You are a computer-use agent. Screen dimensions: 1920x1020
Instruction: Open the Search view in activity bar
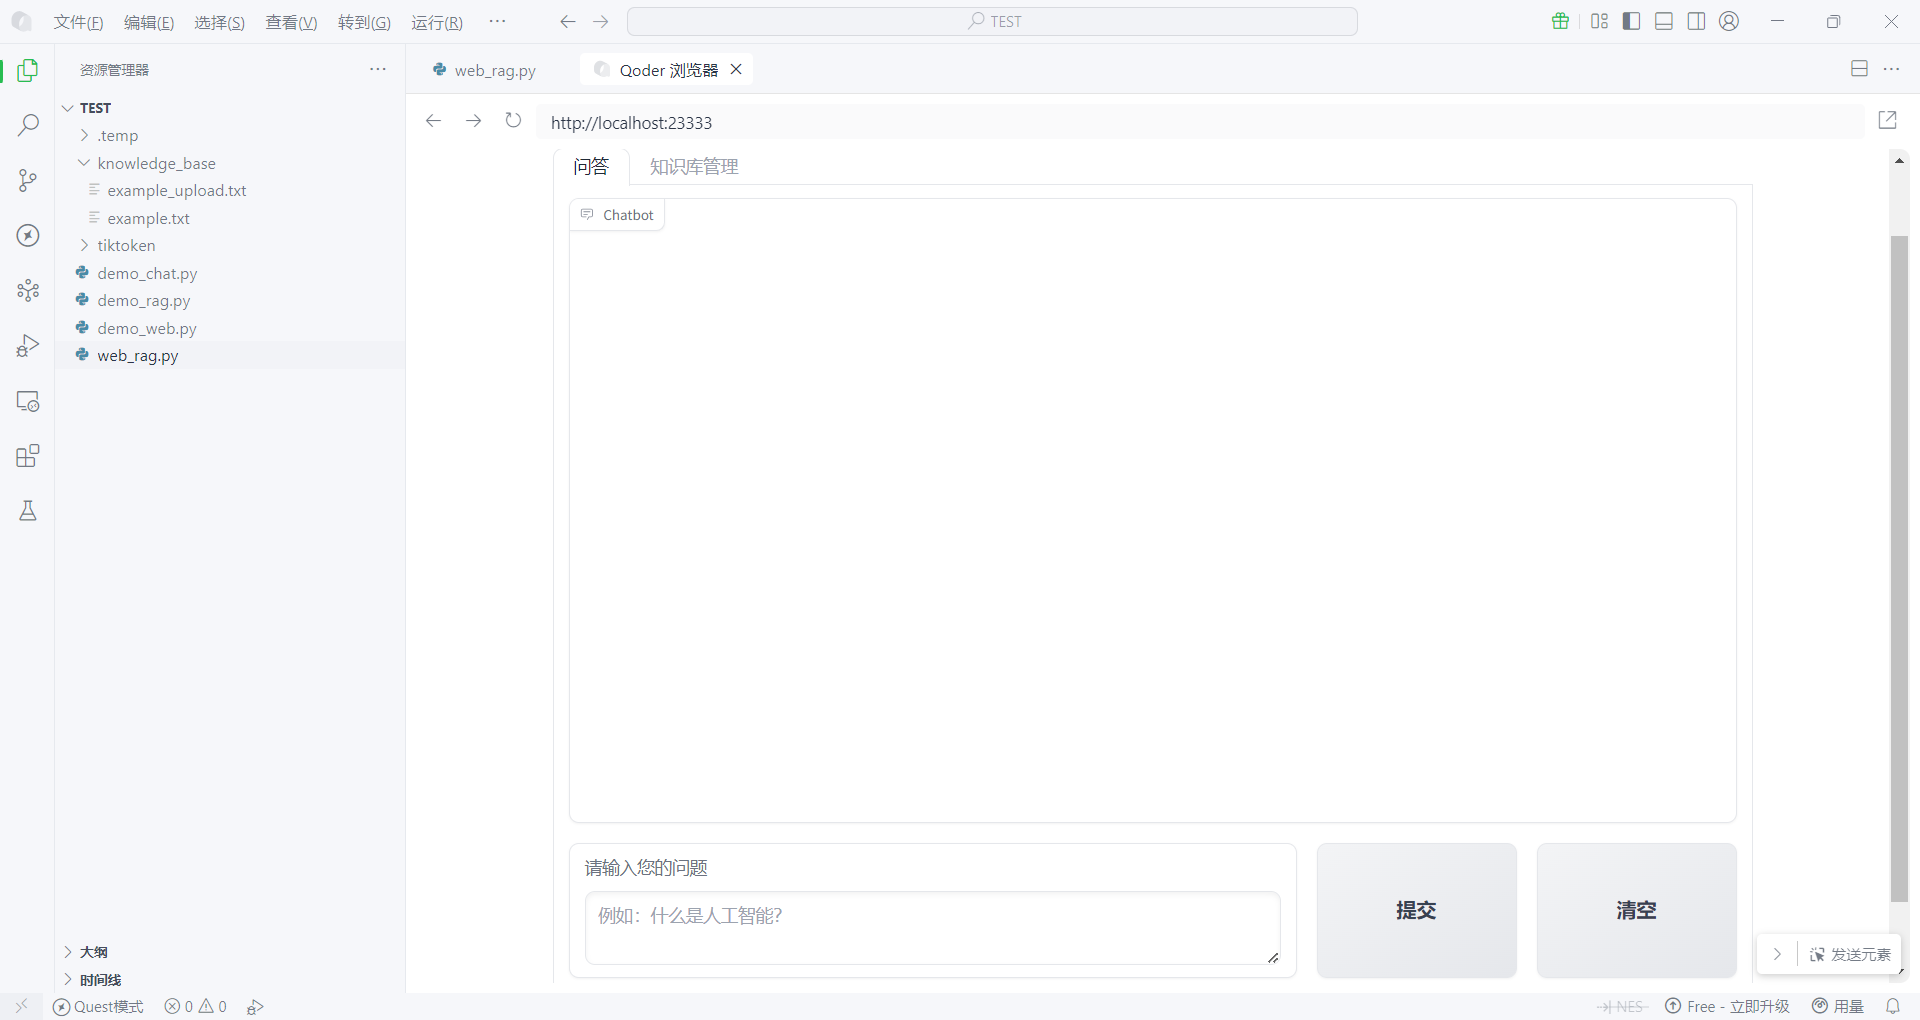28,125
